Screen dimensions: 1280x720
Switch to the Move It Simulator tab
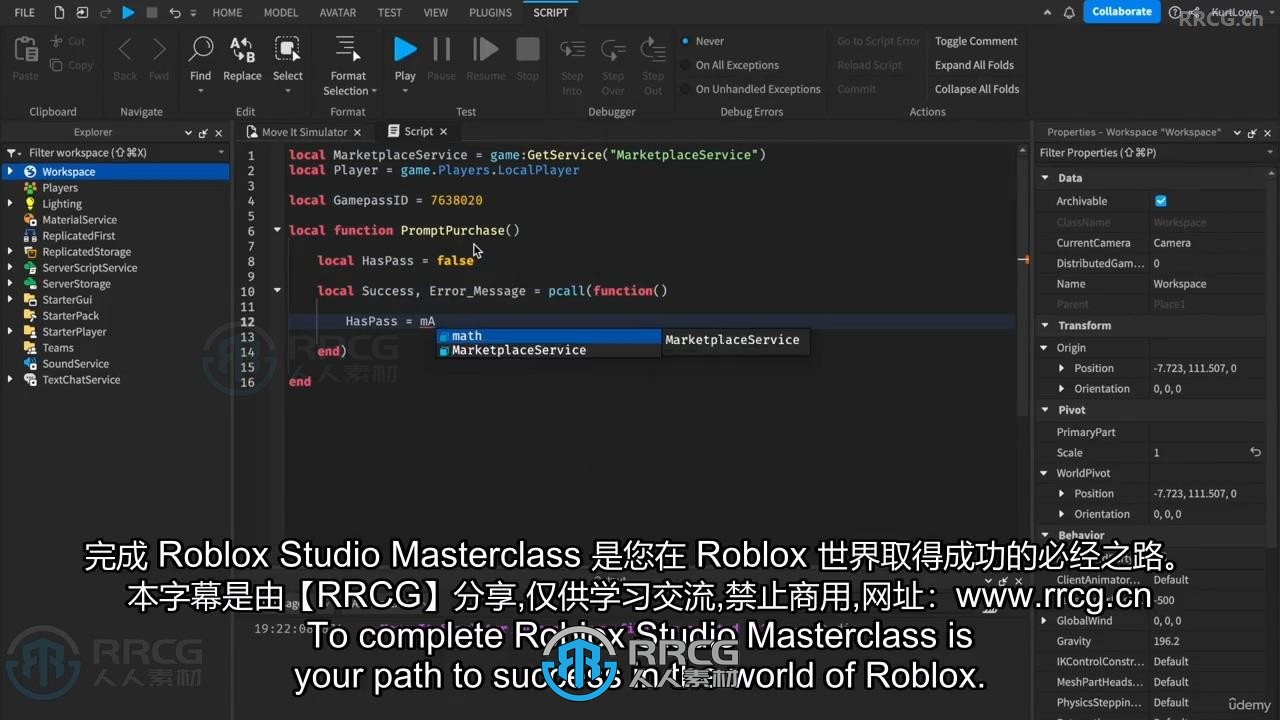(304, 132)
